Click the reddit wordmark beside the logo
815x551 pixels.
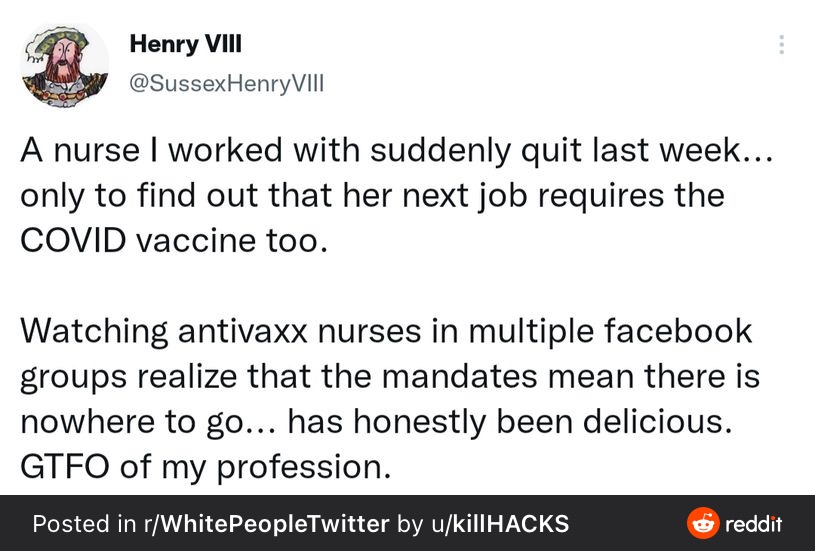click(x=753, y=524)
